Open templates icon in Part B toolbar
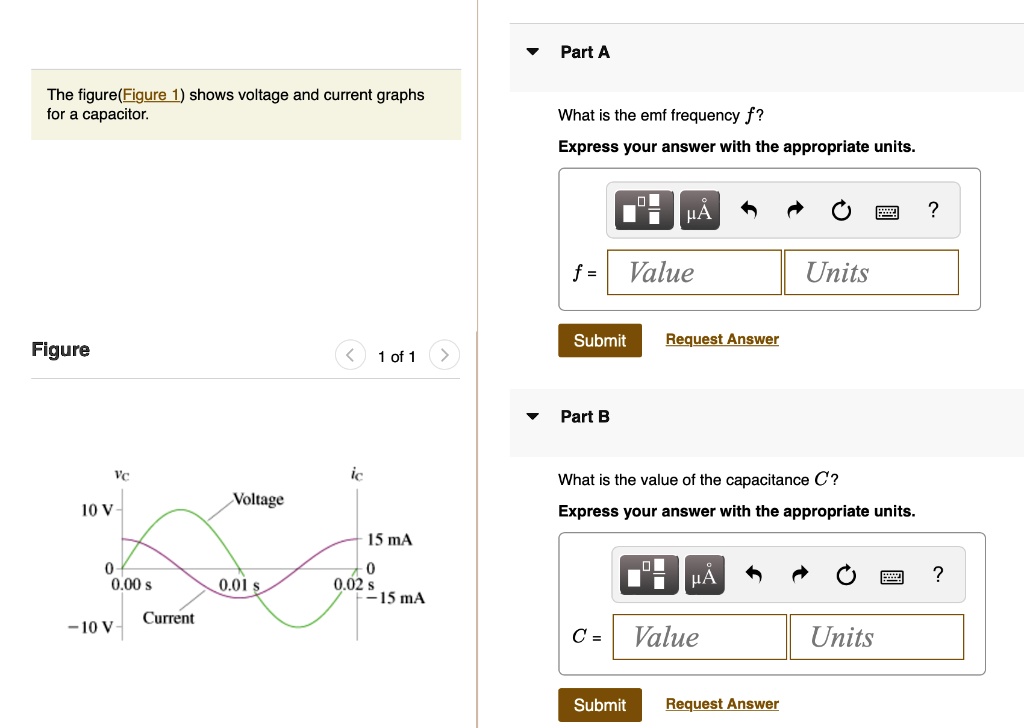This screenshot has width=1024, height=728. pyautogui.click(x=649, y=575)
